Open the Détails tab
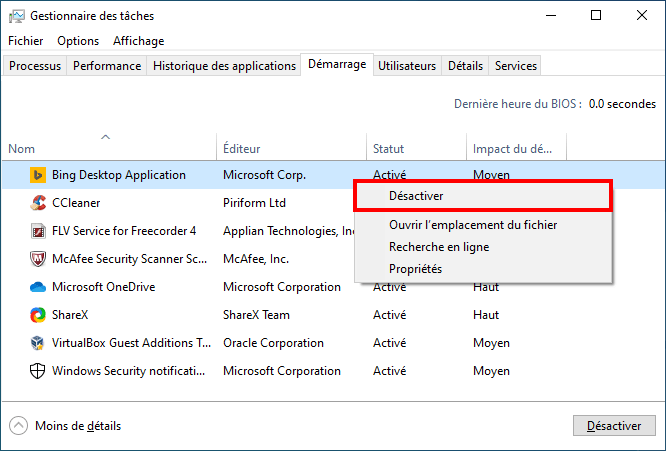This screenshot has width=666, height=451. point(465,66)
